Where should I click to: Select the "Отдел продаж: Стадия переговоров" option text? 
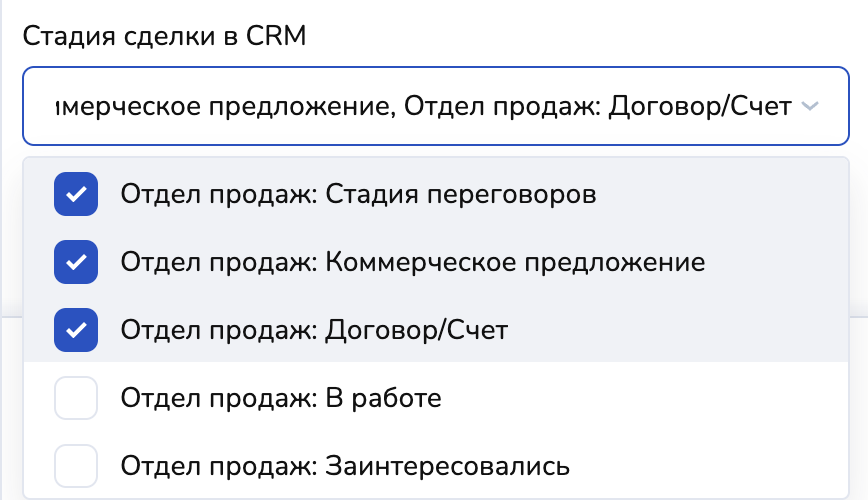point(358,194)
